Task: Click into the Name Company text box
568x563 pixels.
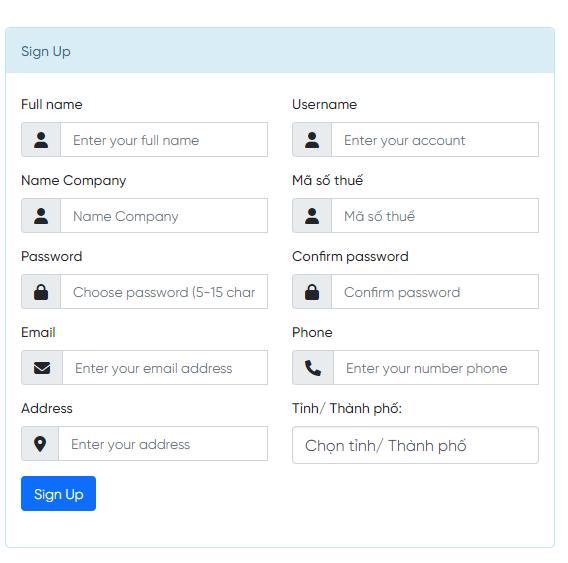Action: 164,216
